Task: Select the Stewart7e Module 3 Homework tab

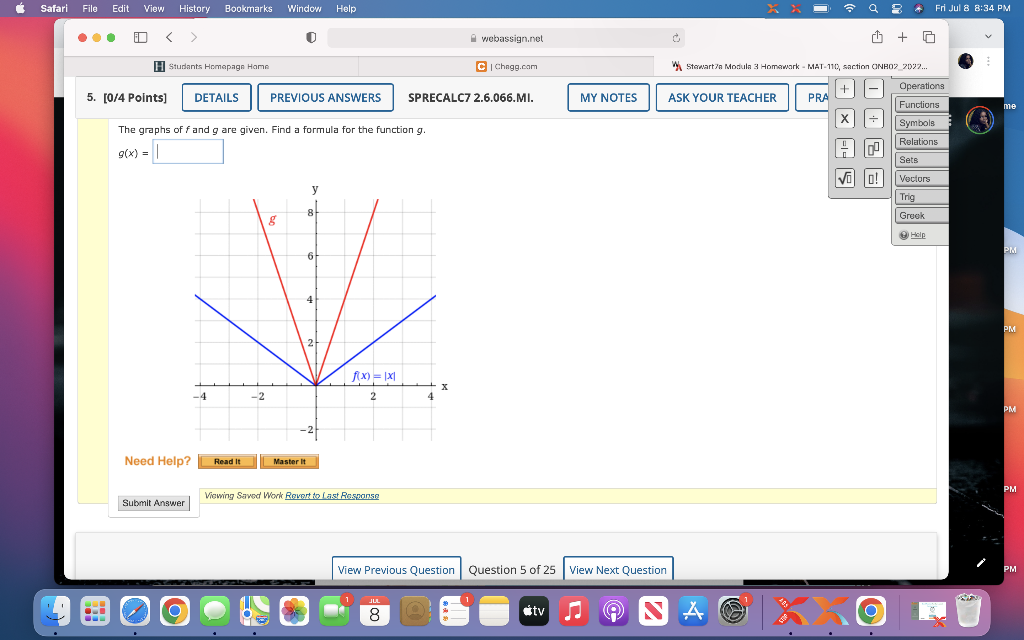Action: pyautogui.click(x=801, y=66)
